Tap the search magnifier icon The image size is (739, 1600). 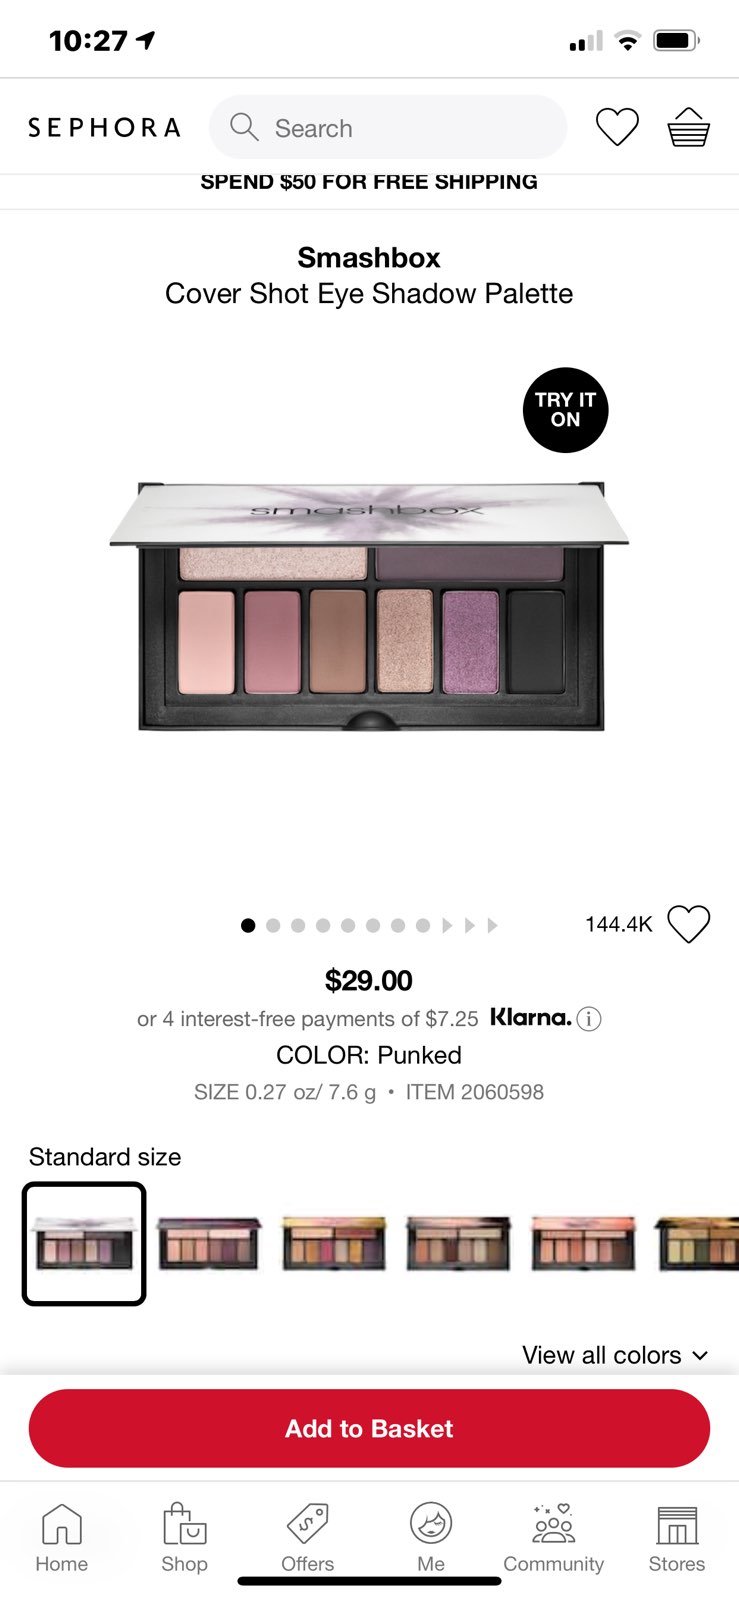point(244,126)
